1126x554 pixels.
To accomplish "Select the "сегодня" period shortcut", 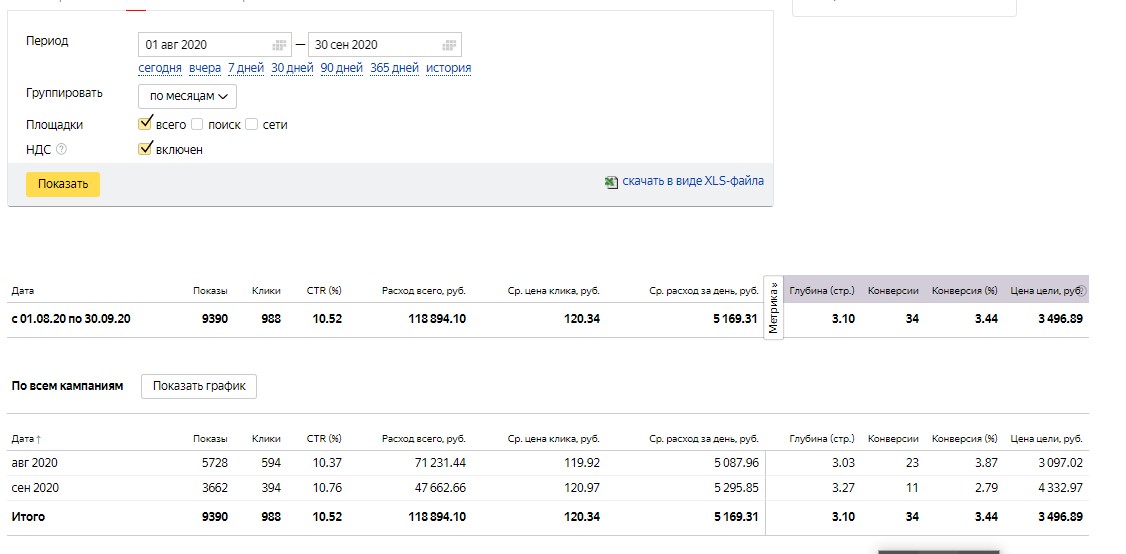I will (x=160, y=68).
